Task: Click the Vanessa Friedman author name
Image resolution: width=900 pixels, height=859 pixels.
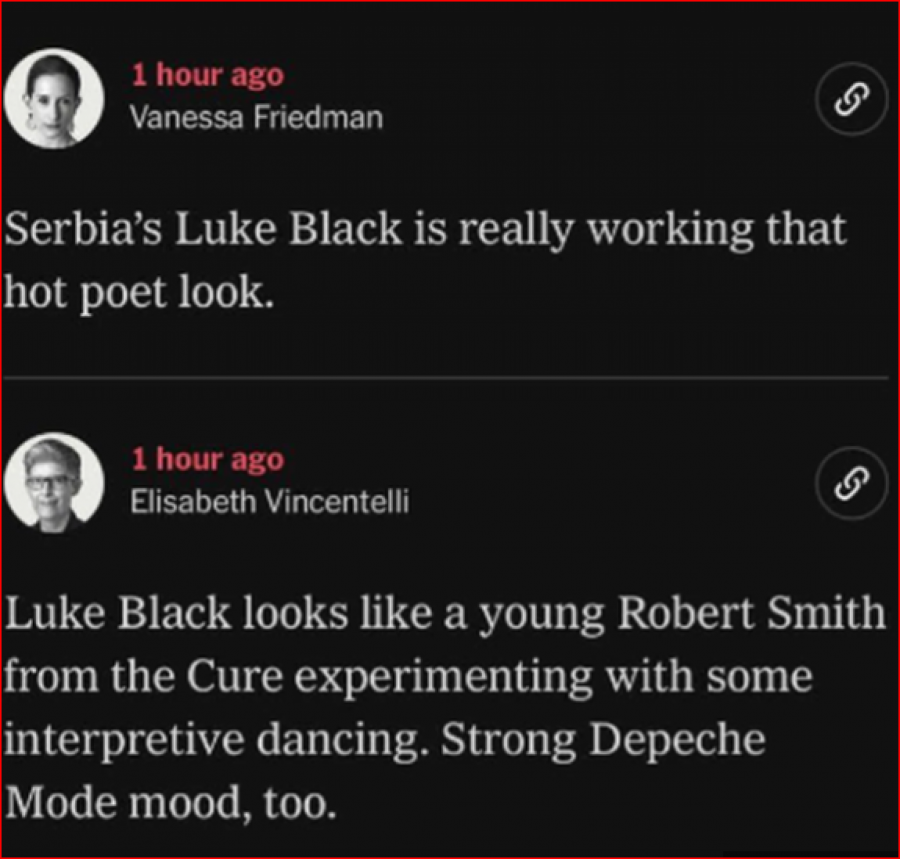Action: point(256,118)
